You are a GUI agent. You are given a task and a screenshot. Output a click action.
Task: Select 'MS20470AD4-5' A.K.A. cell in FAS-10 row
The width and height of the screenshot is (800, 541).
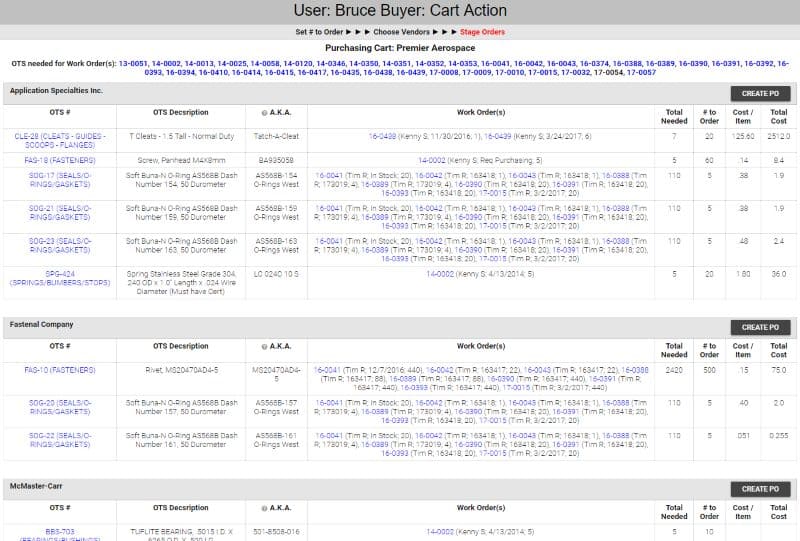276,375
